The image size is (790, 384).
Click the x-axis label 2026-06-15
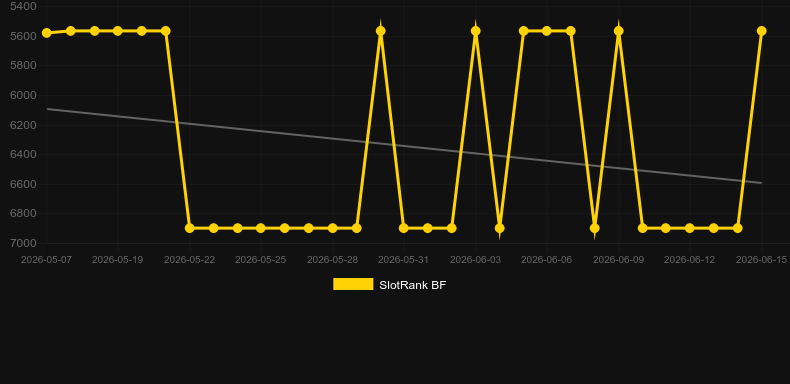[762, 260]
